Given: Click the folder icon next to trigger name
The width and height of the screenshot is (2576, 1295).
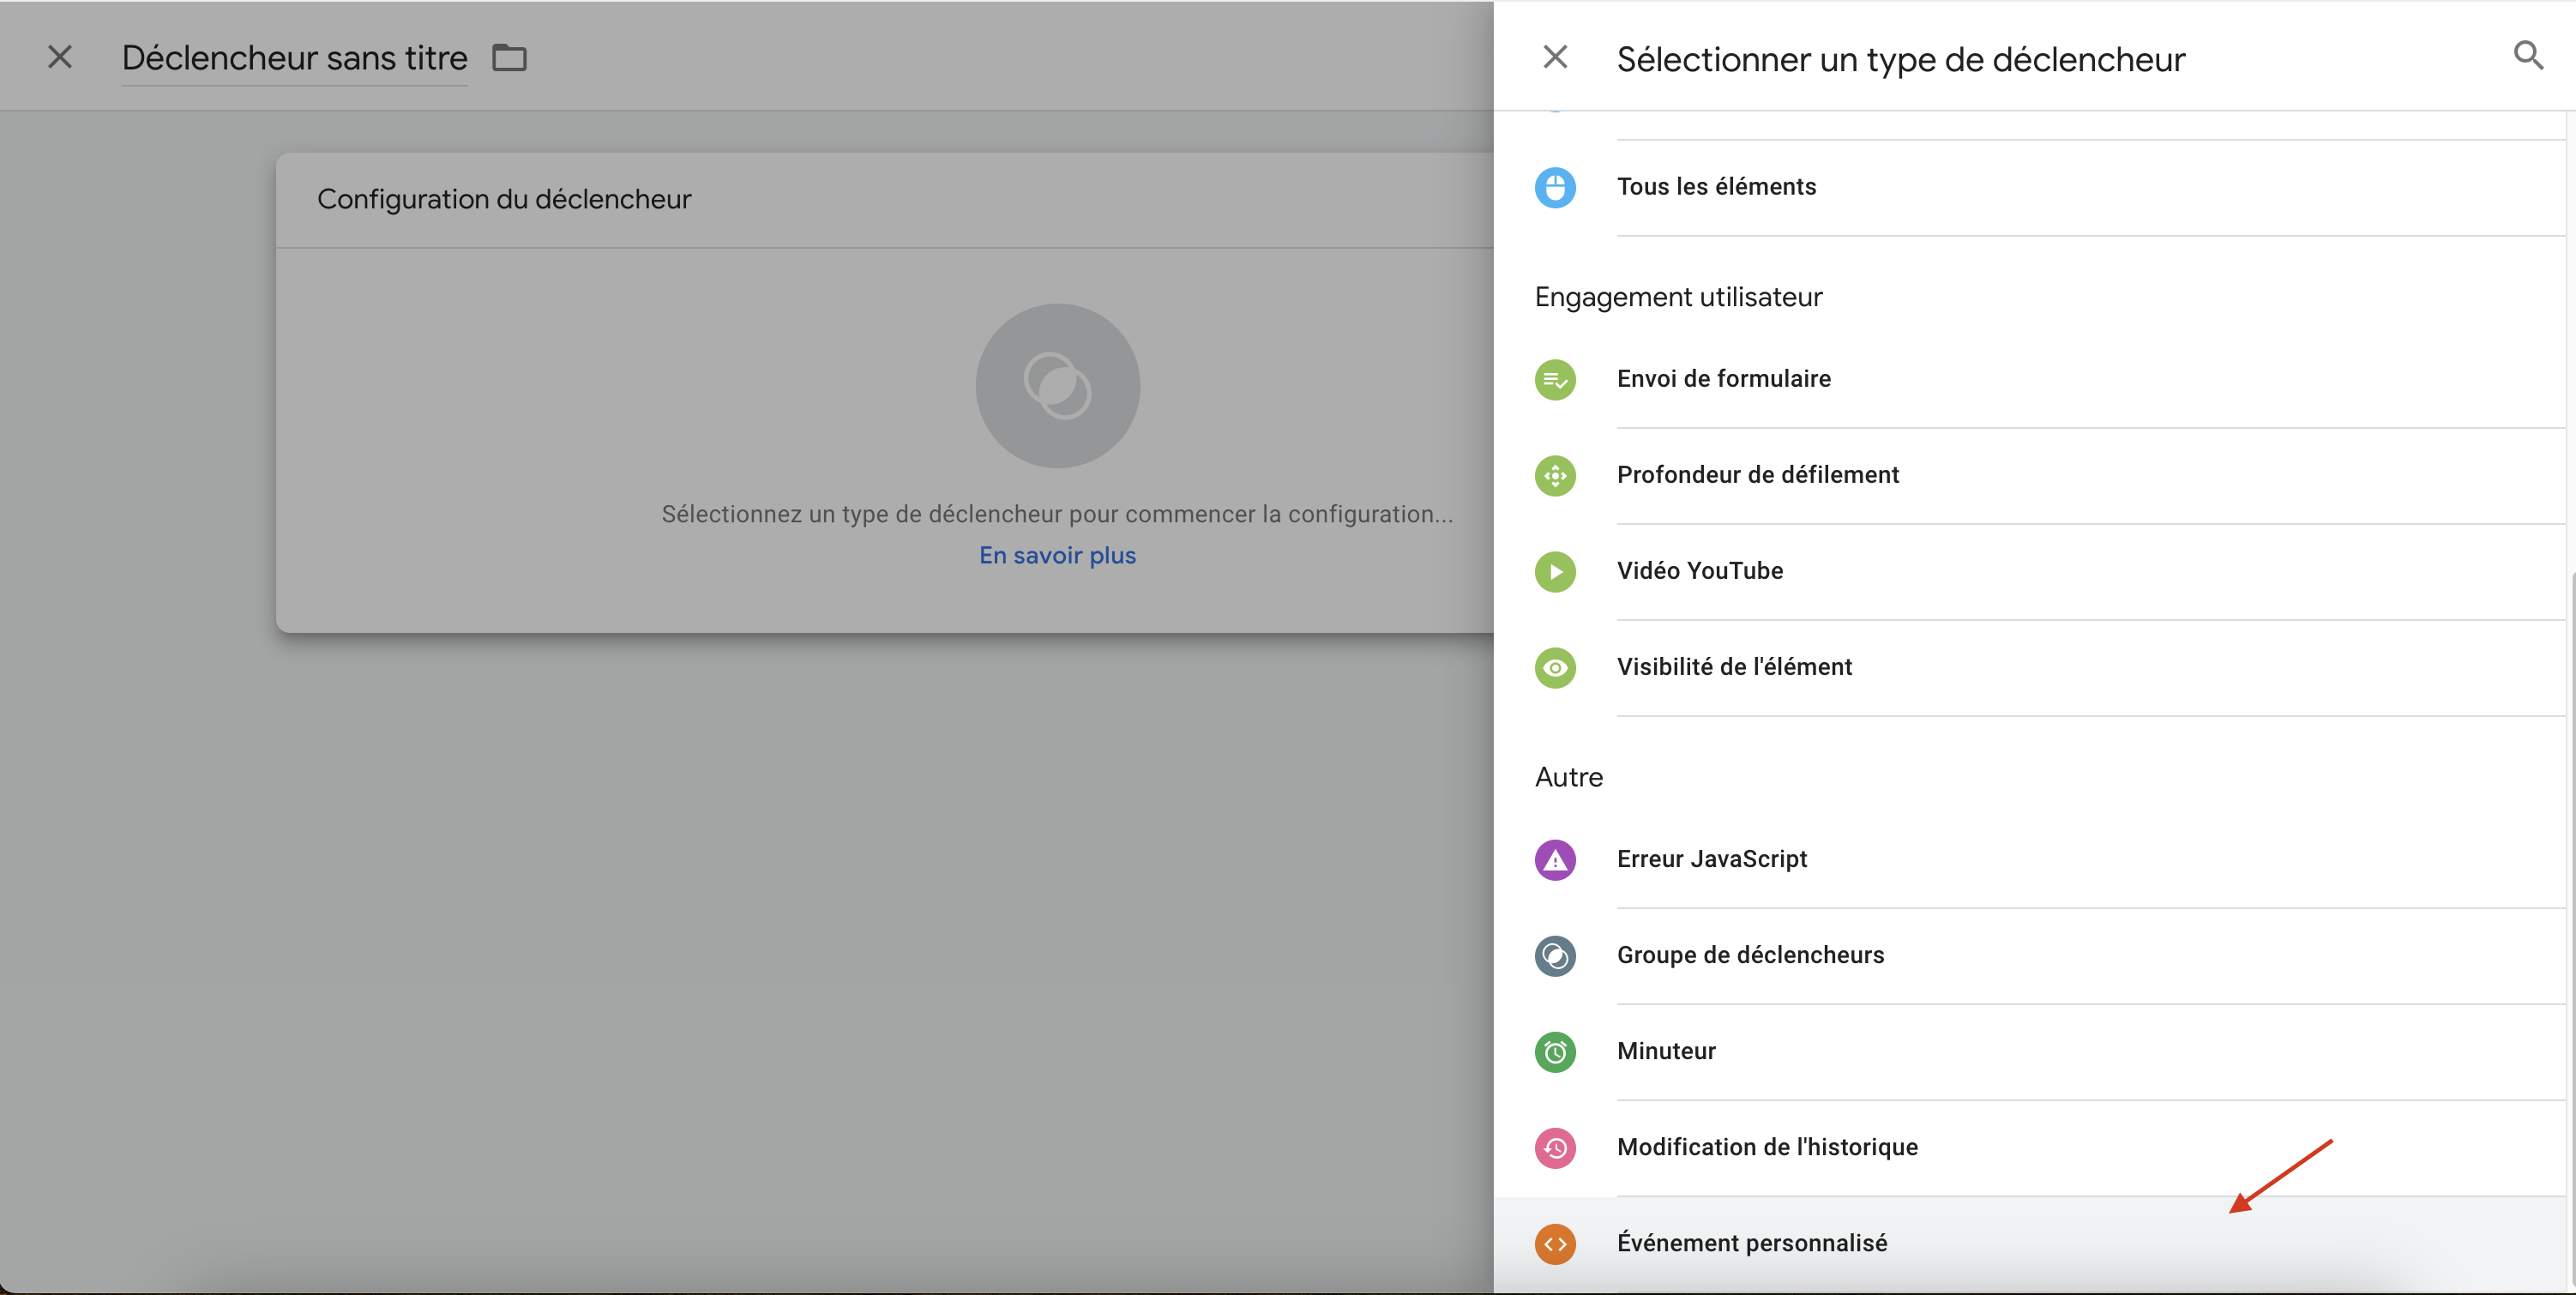Looking at the screenshot, I should point(508,57).
